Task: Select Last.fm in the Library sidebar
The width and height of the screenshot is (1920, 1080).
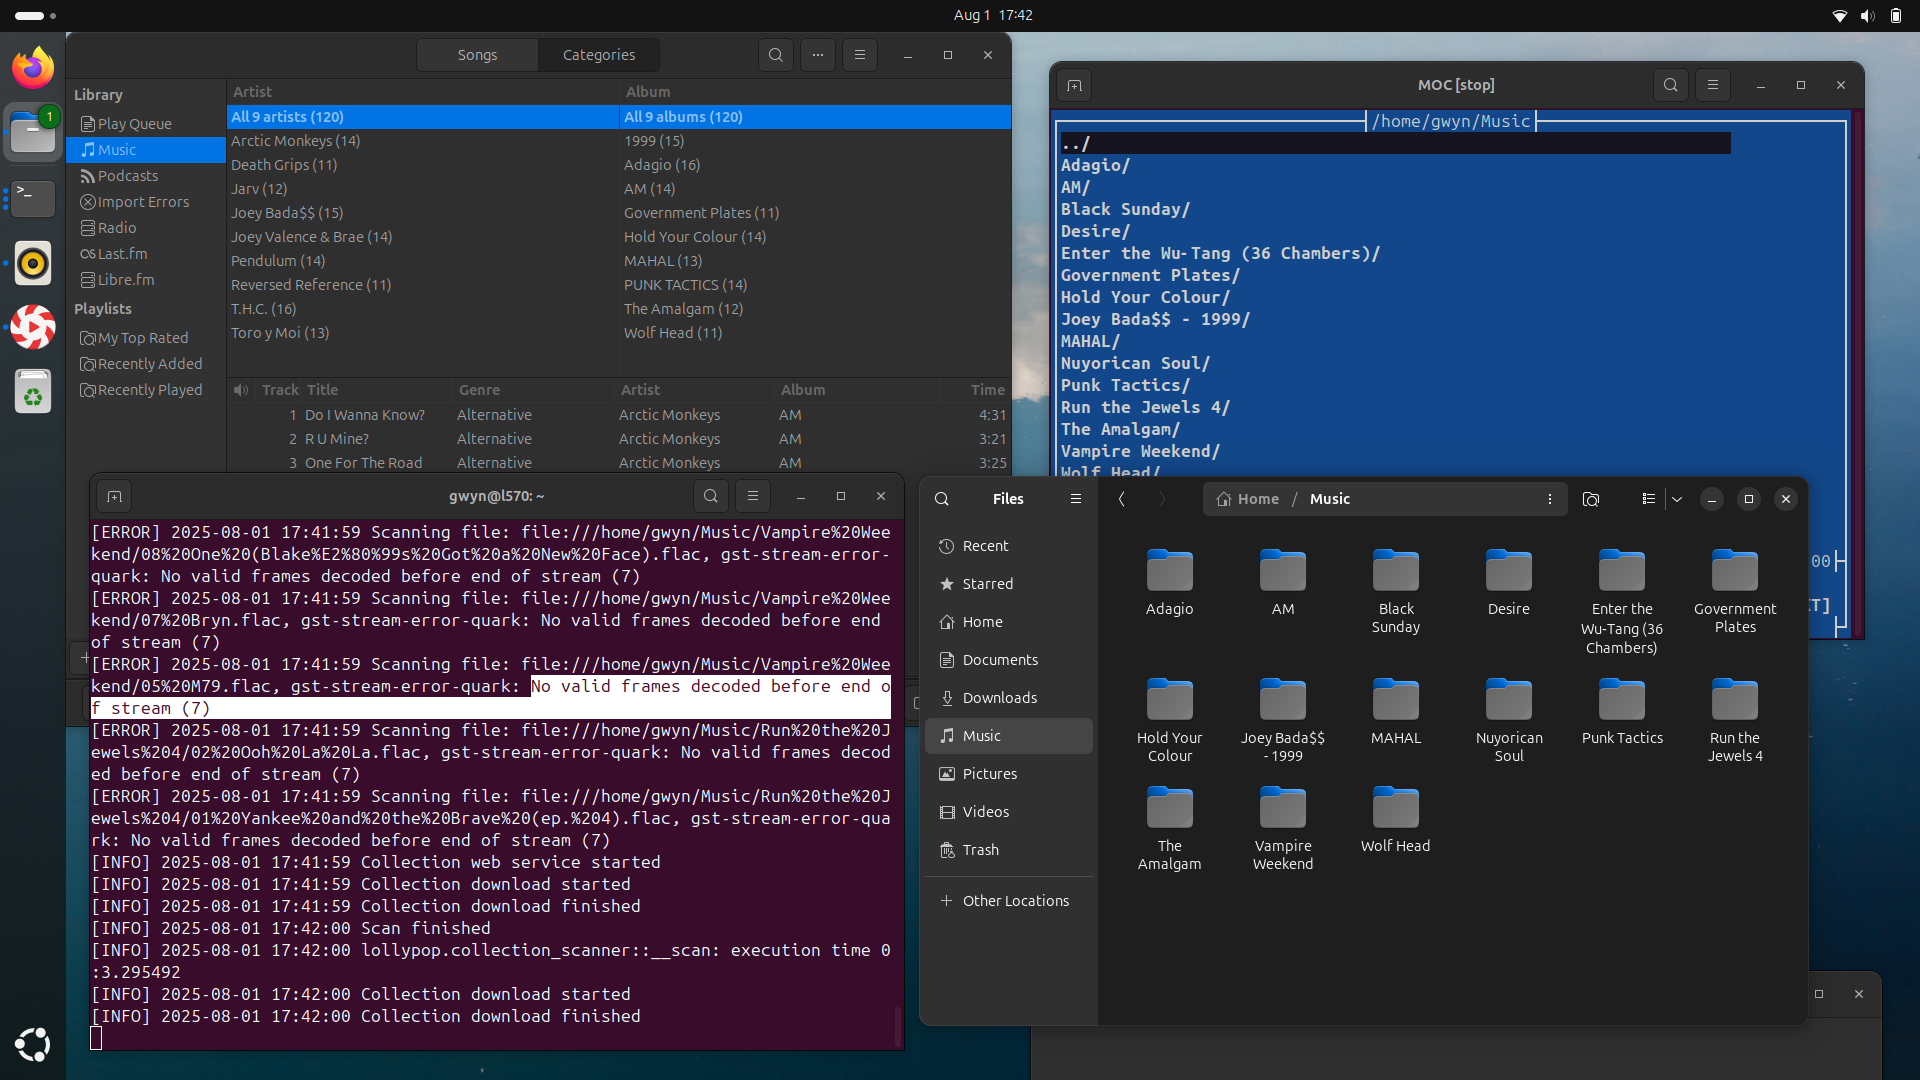Action: 146,254
